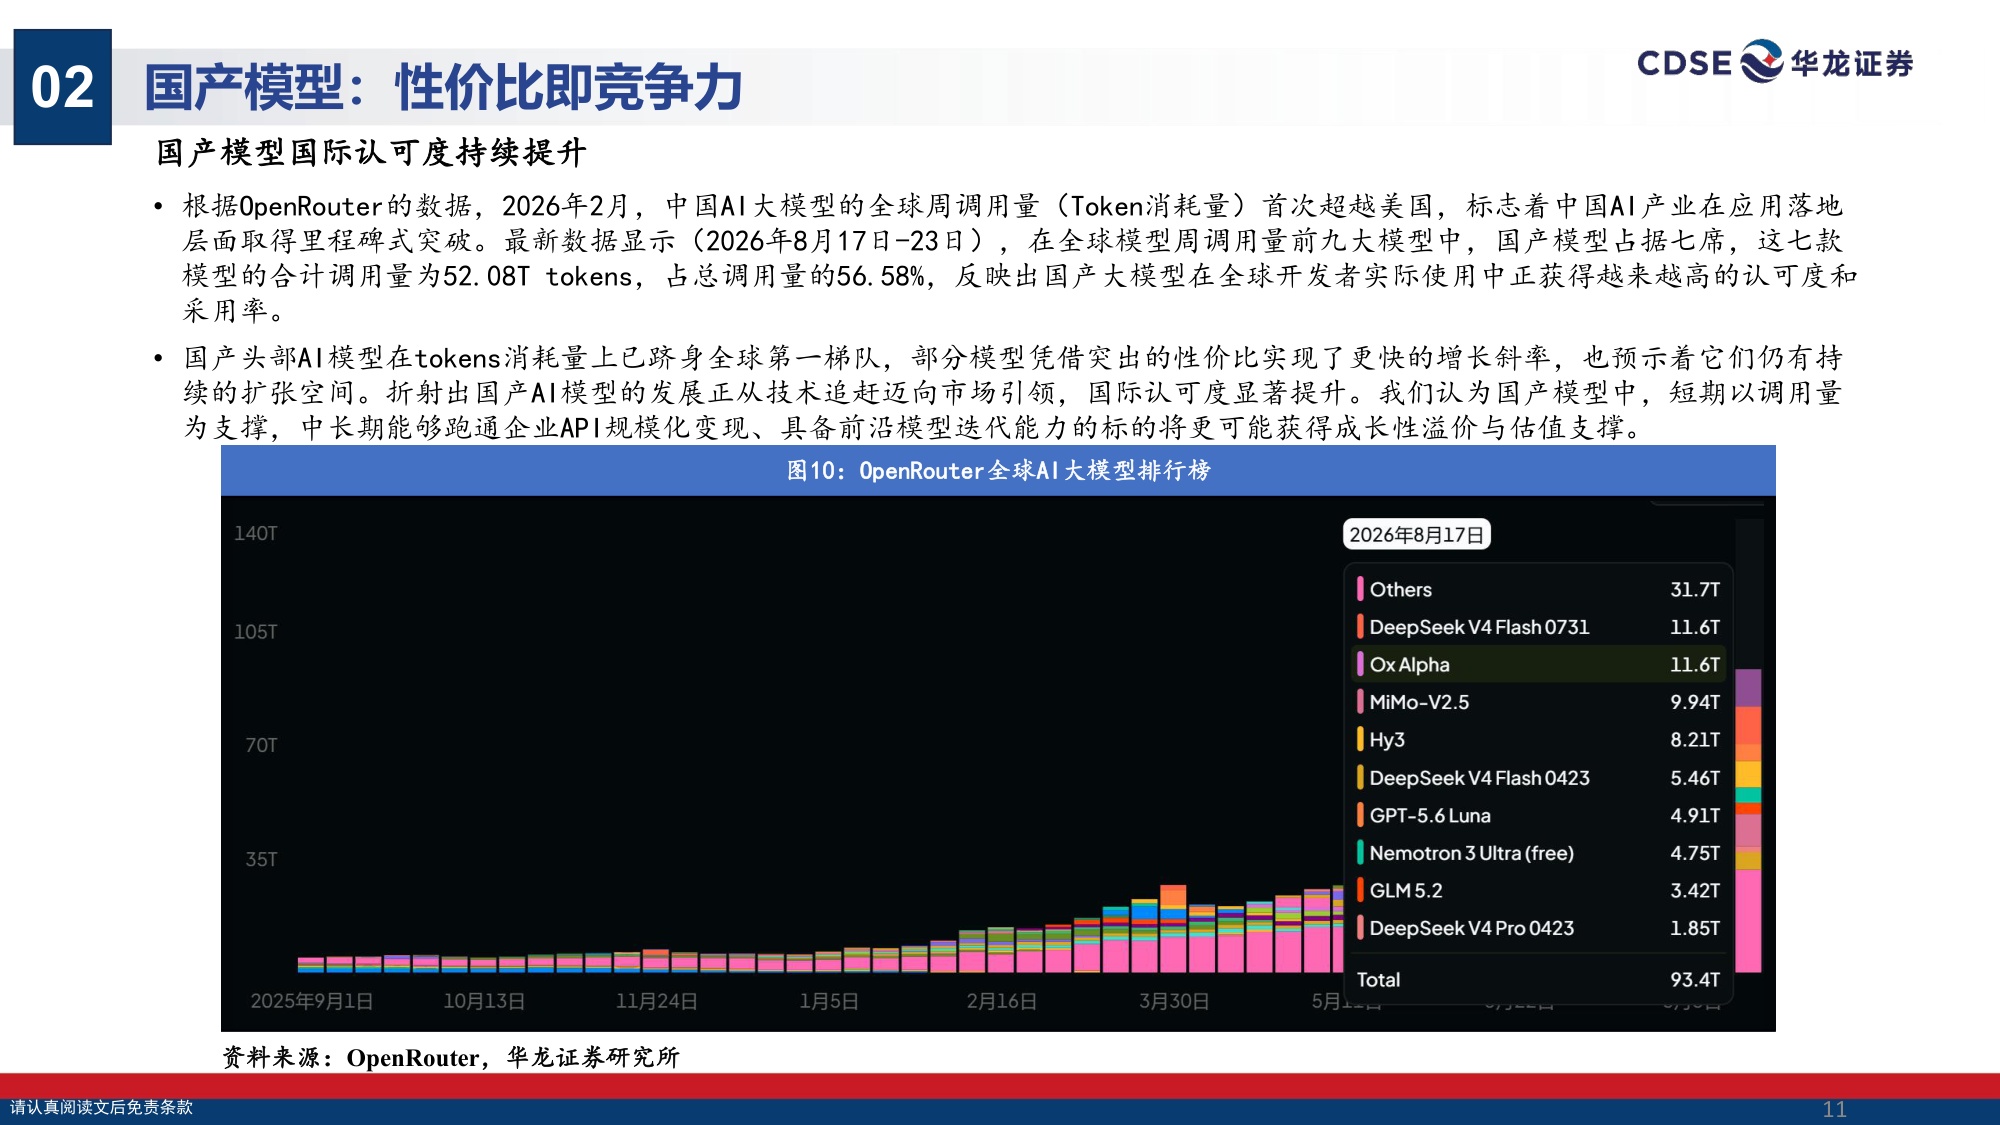2000x1125 pixels.
Task: Click the page number 11
Action: coord(1834,1109)
